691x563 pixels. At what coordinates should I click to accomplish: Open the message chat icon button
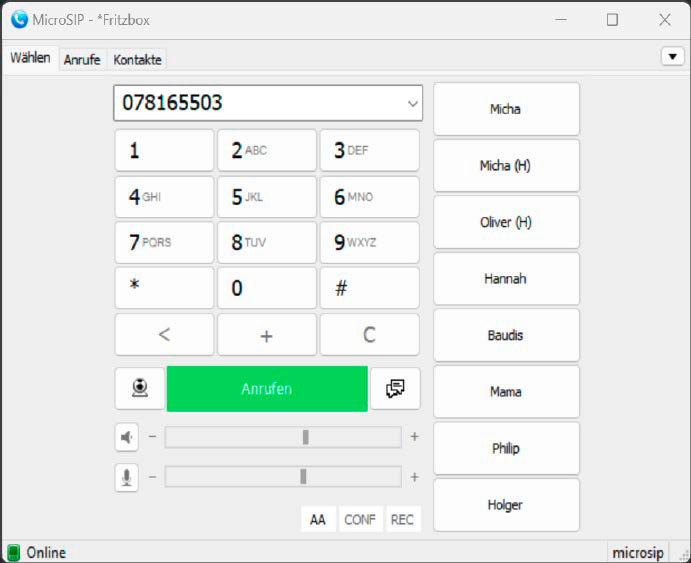tap(395, 388)
